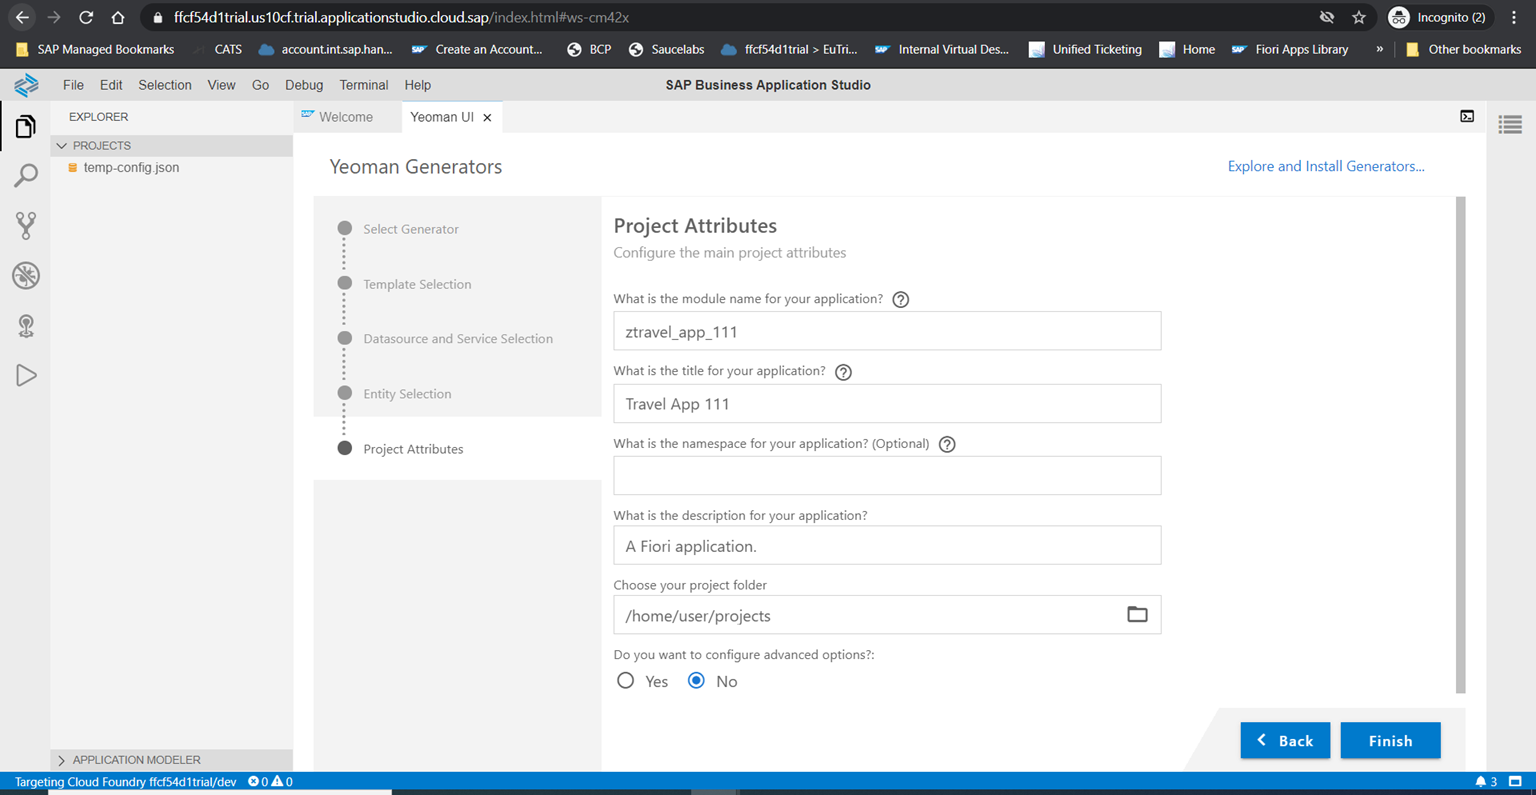This screenshot has width=1536, height=795.
Task: Switch to the Welcome tab
Action: [347, 117]
